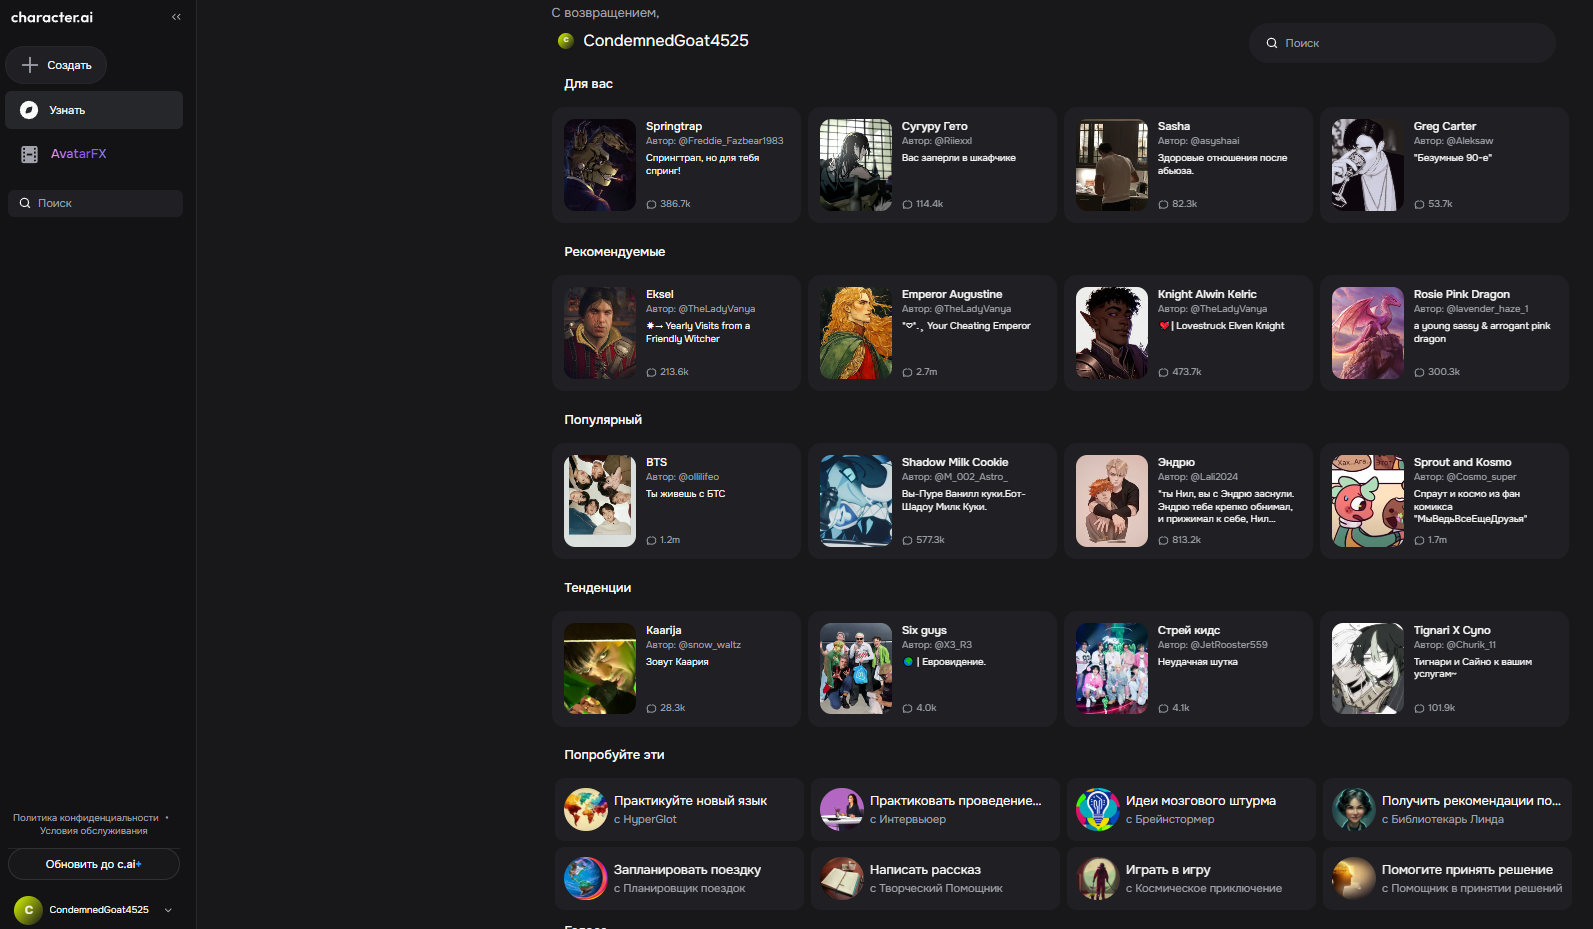Open the Emperor Augustine character card

coord(932,333)
